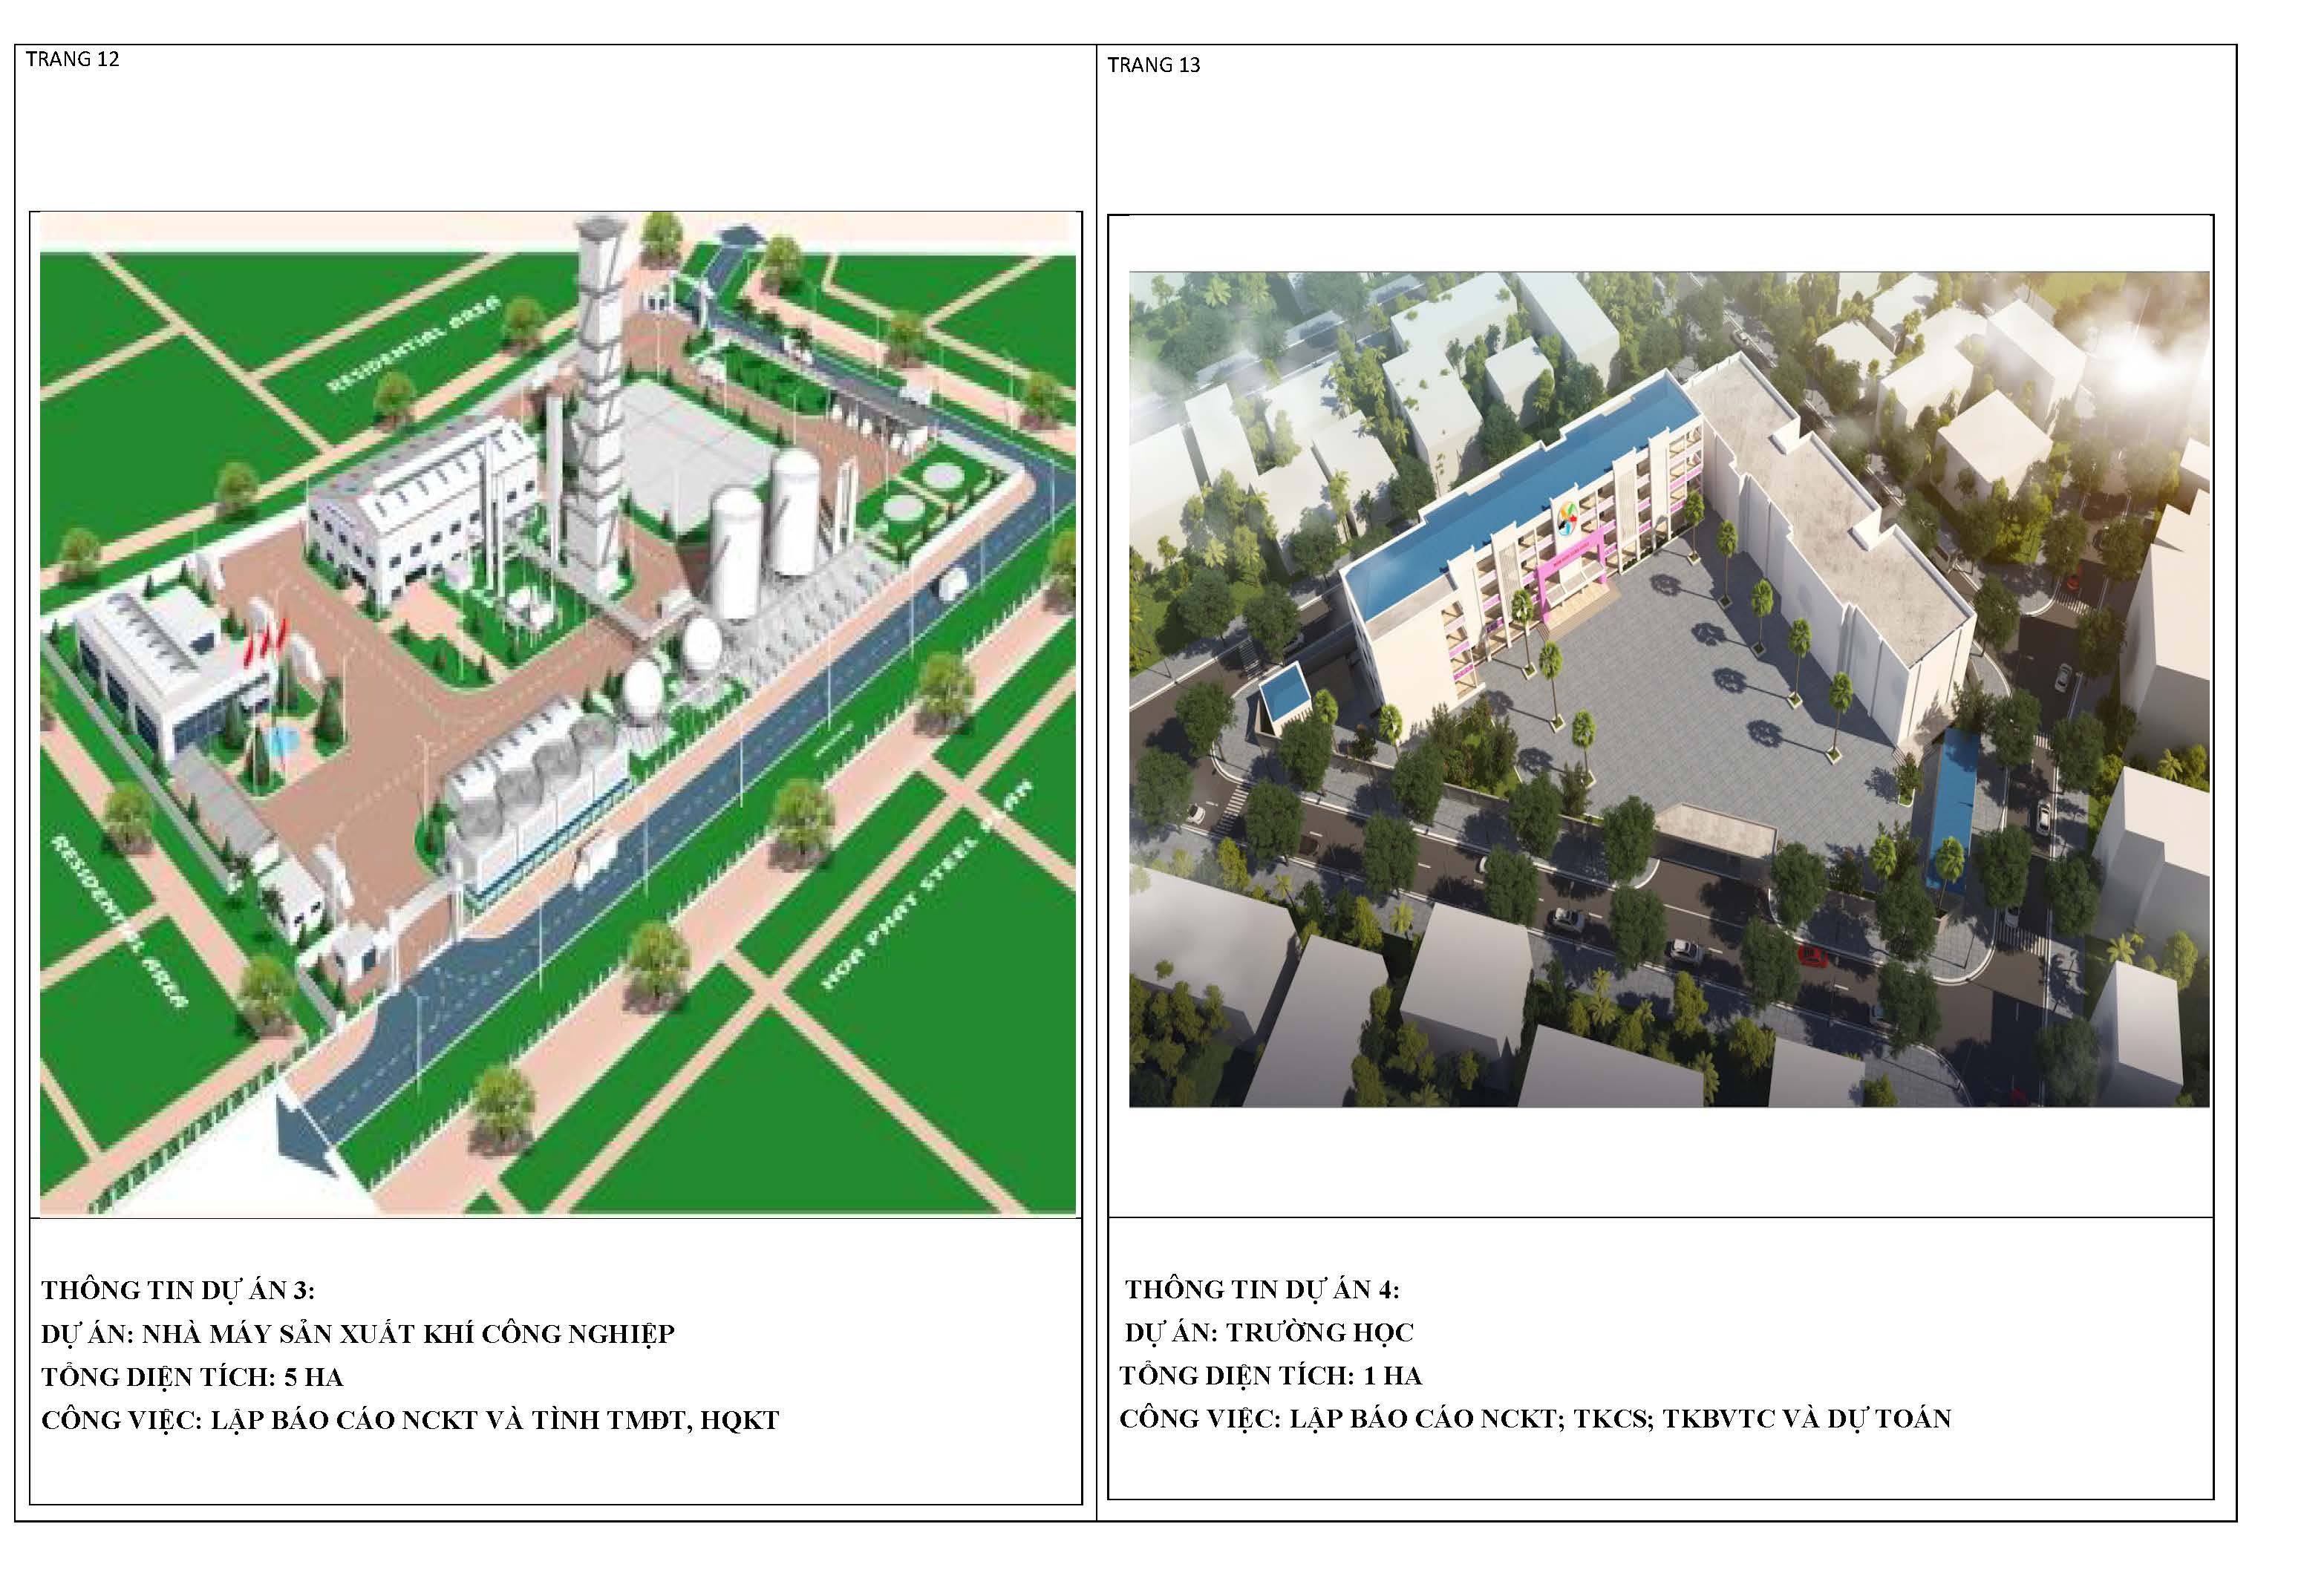The image size is (2304, 1596).
Task: Select the heading THÔNG TIN DỰ ÁN 3
Action: point(178,1290)
